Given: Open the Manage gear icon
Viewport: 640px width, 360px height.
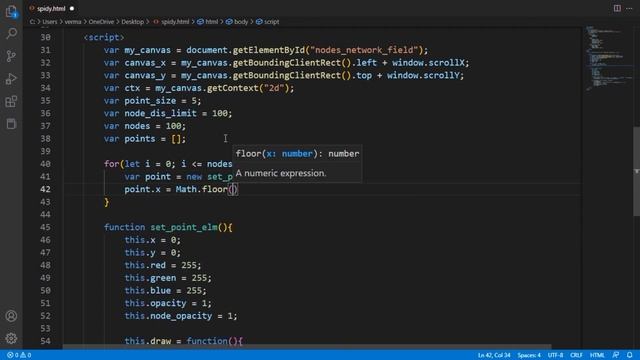Looking at the screenshot, I should [x=11, y=338].
